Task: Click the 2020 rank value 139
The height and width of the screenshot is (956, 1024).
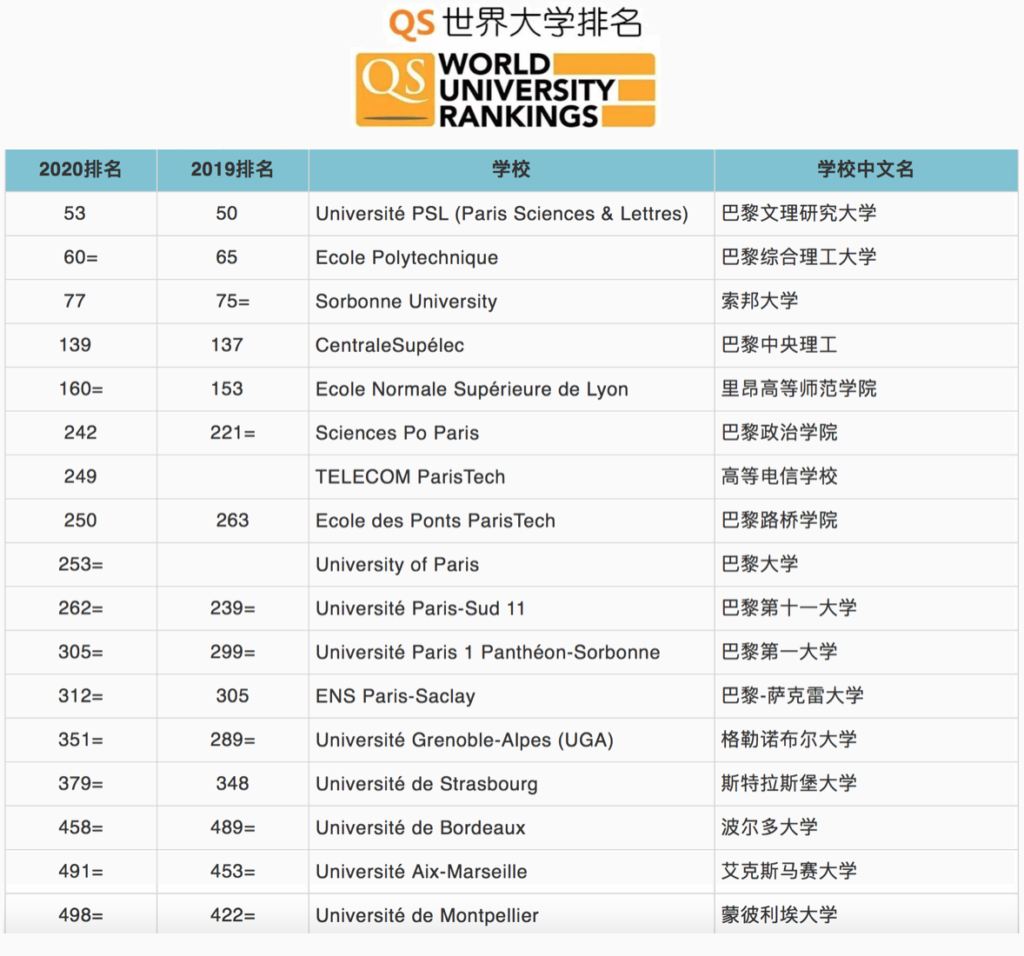Action: pos(75,345)
